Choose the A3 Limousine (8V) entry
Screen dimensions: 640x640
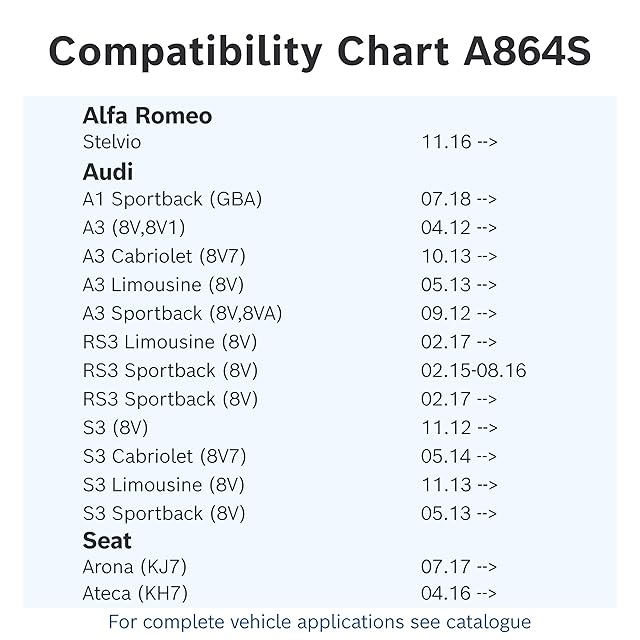(163, 285)
